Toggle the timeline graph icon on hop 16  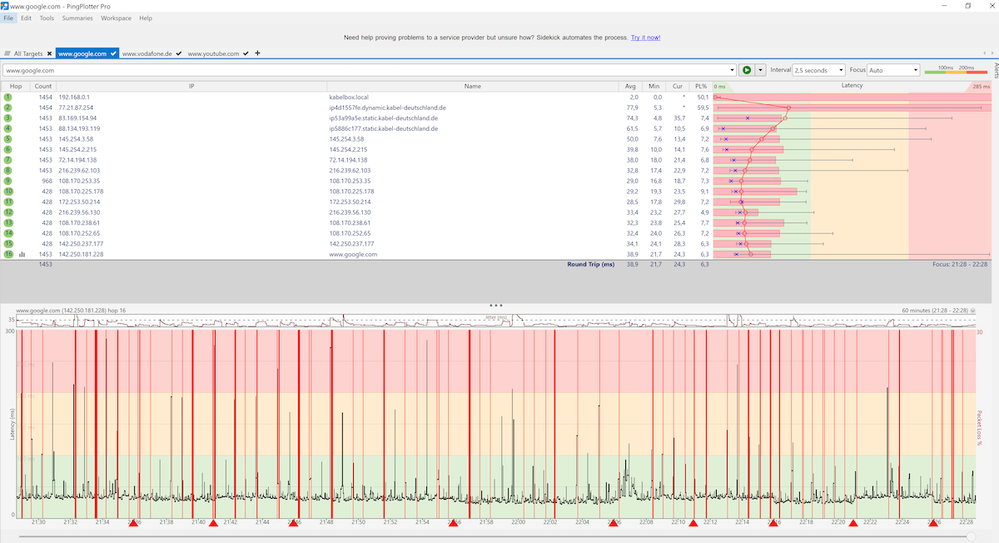tap(22, 254)
